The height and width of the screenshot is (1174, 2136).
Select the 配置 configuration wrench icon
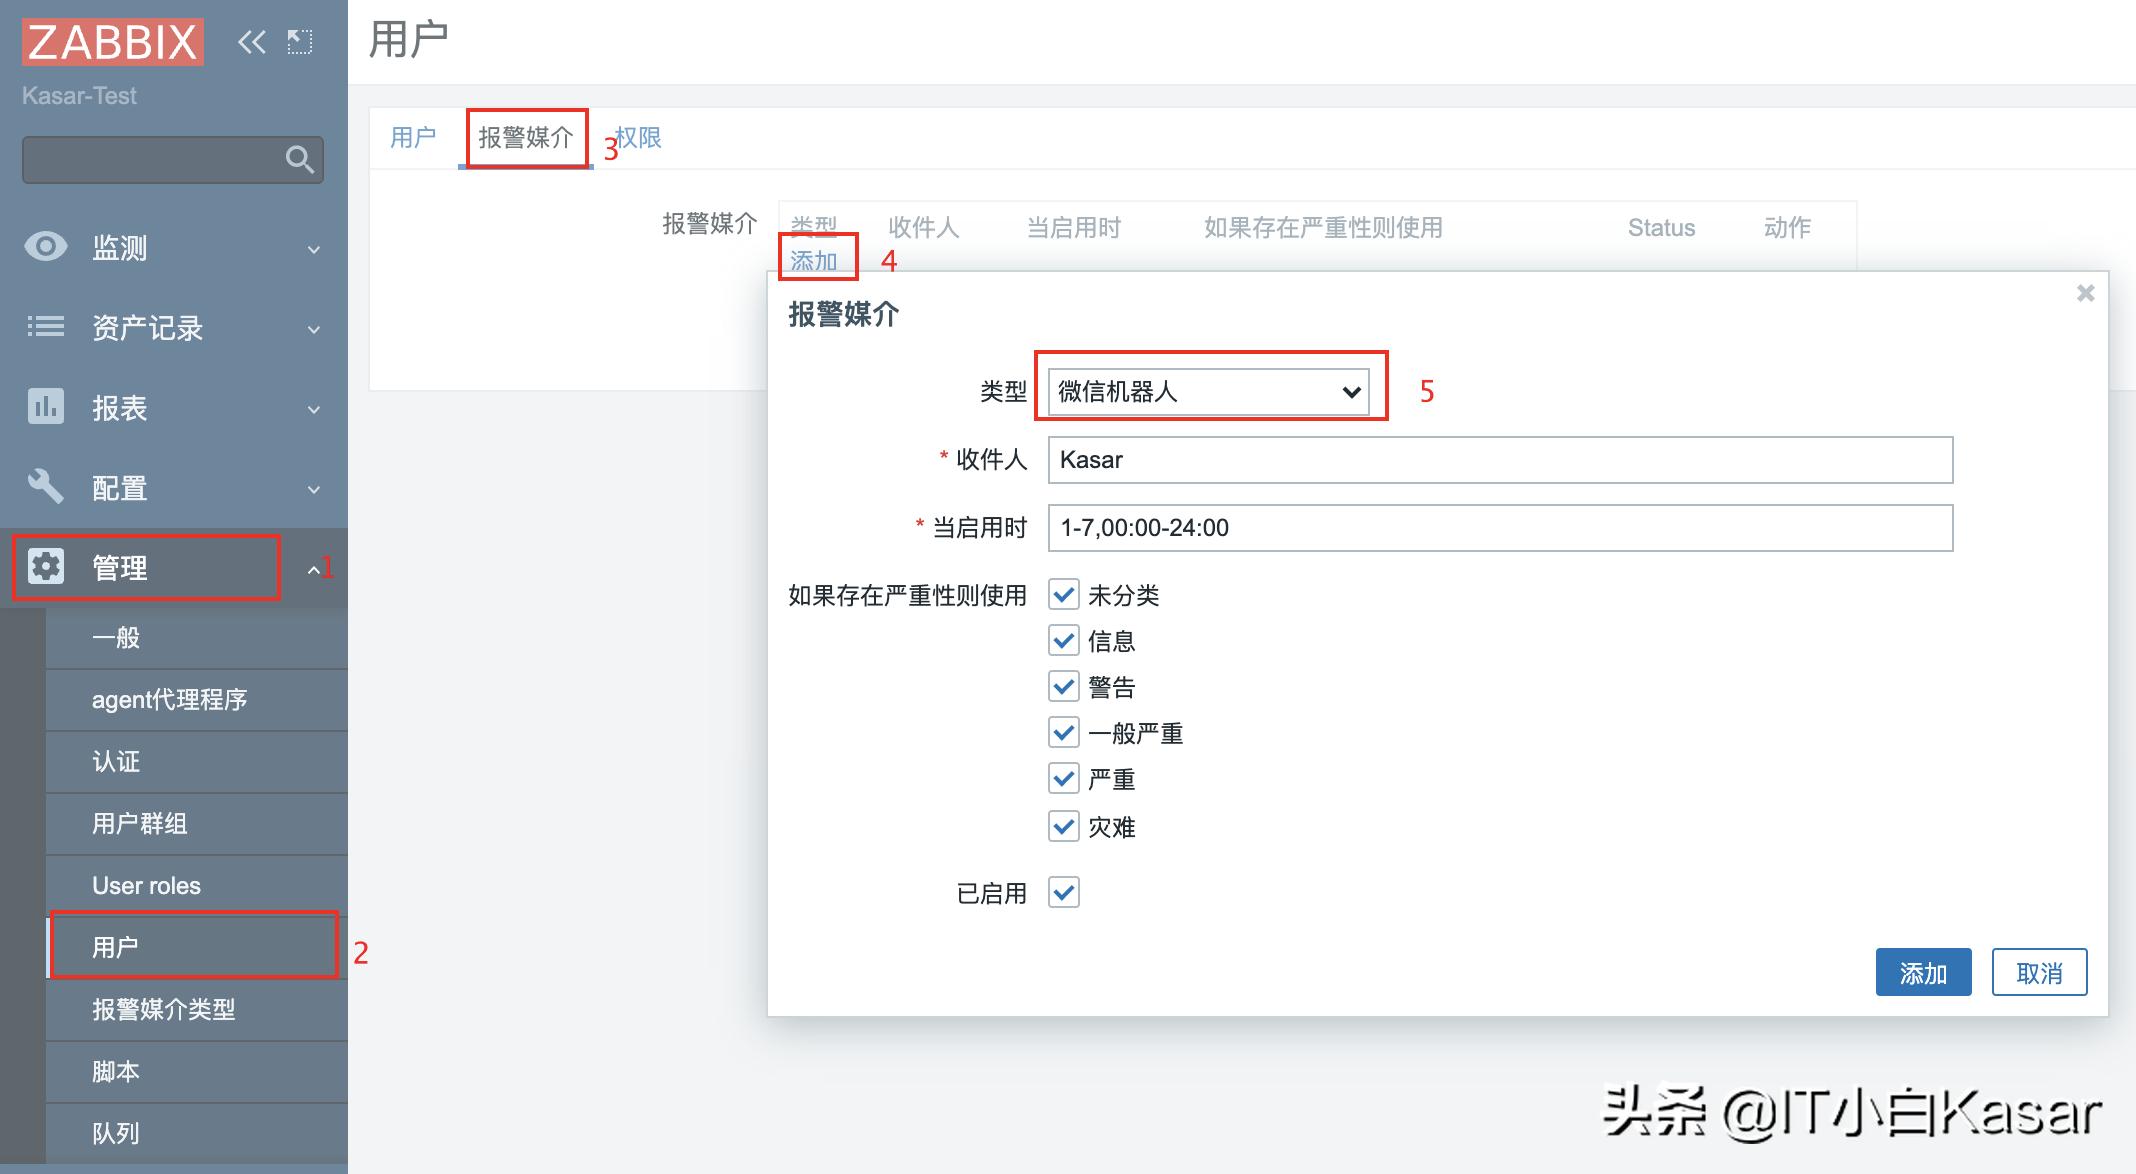[44, 487]
